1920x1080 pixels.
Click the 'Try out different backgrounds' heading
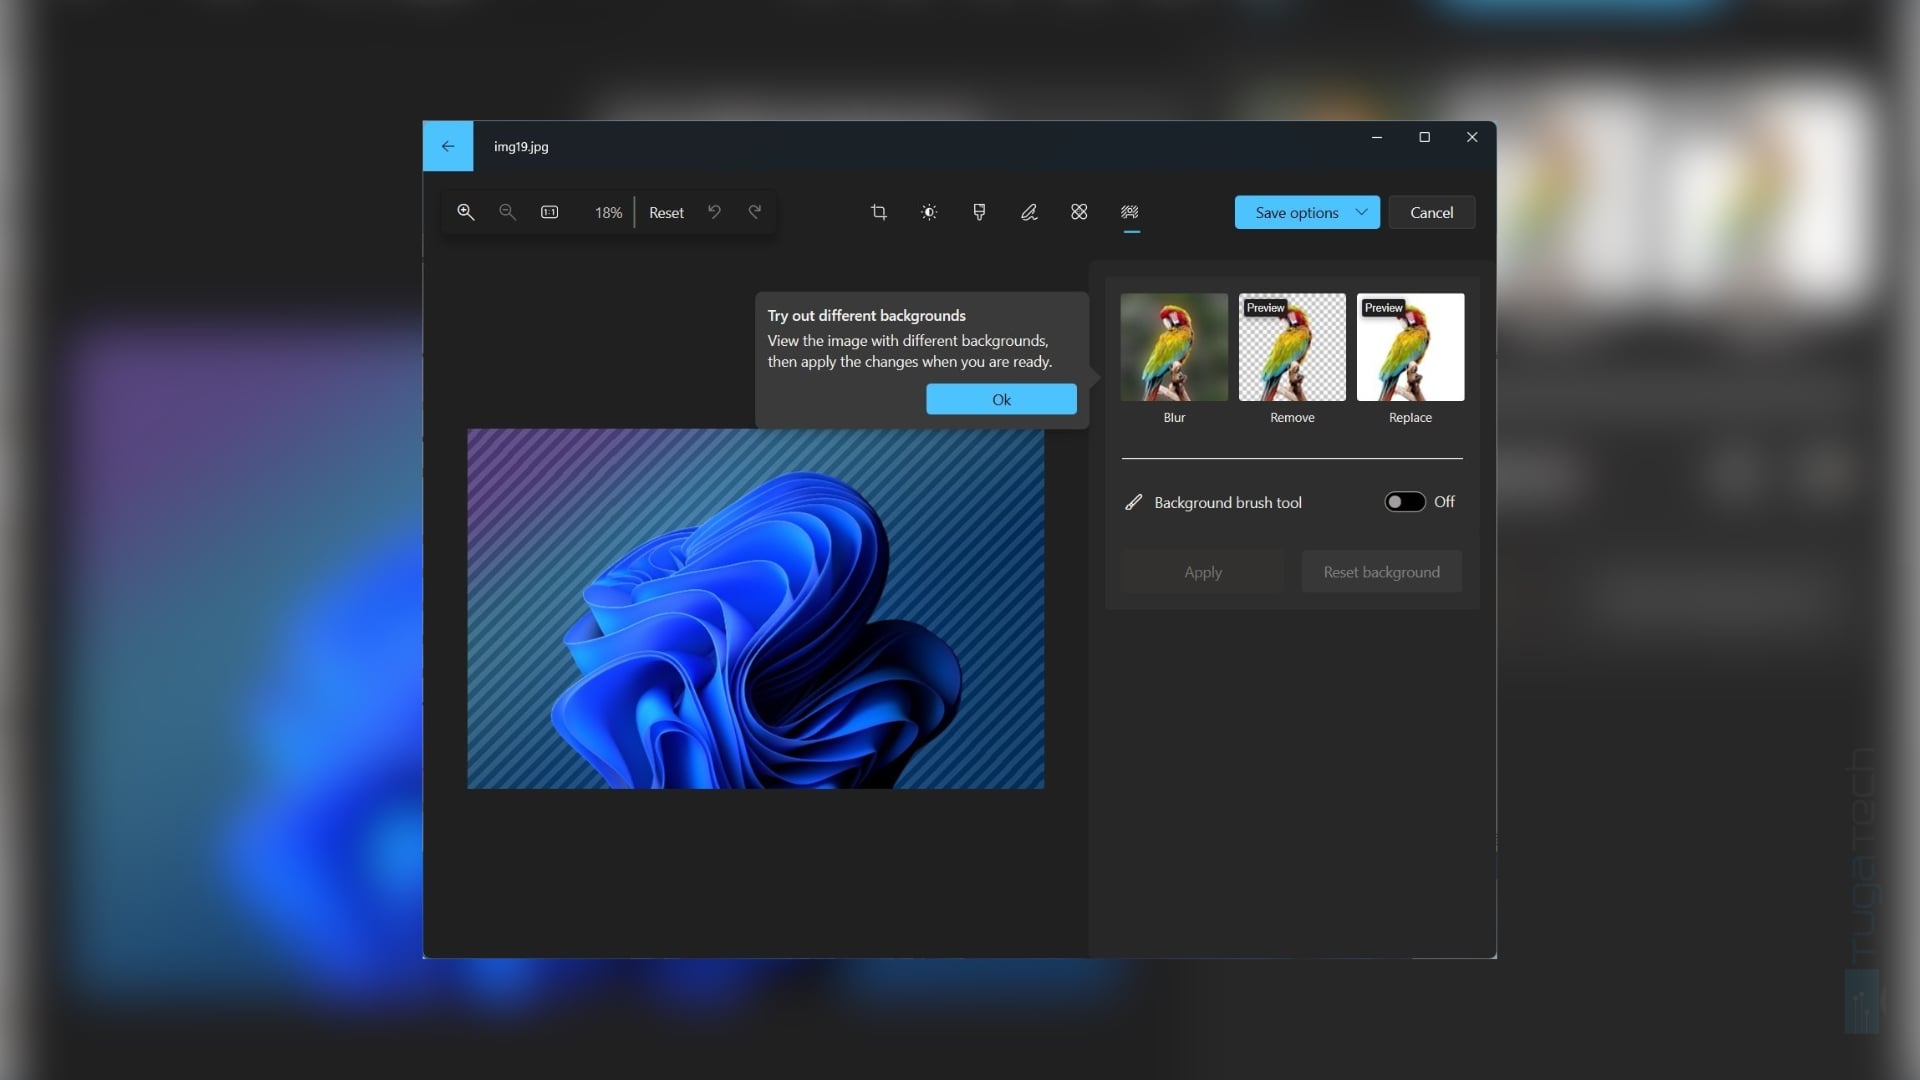[x=866, y=315]
